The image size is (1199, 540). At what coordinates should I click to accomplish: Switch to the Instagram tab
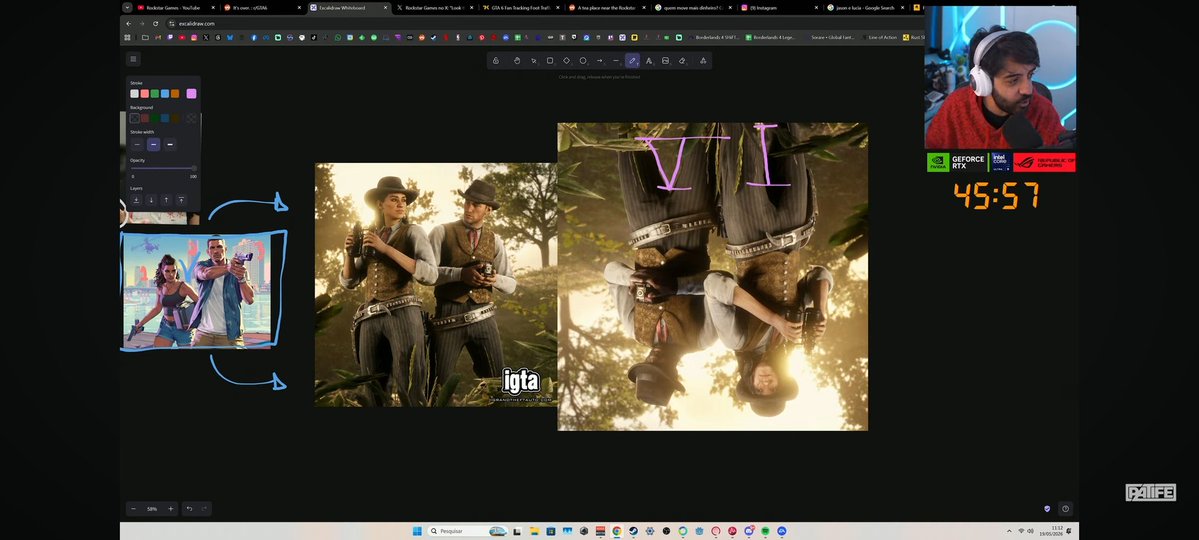[779, 8]
